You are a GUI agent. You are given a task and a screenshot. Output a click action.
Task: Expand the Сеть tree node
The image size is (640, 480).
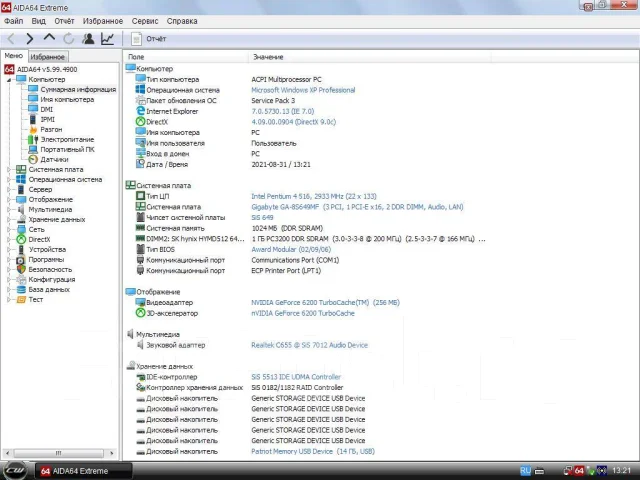click(9, 229)
